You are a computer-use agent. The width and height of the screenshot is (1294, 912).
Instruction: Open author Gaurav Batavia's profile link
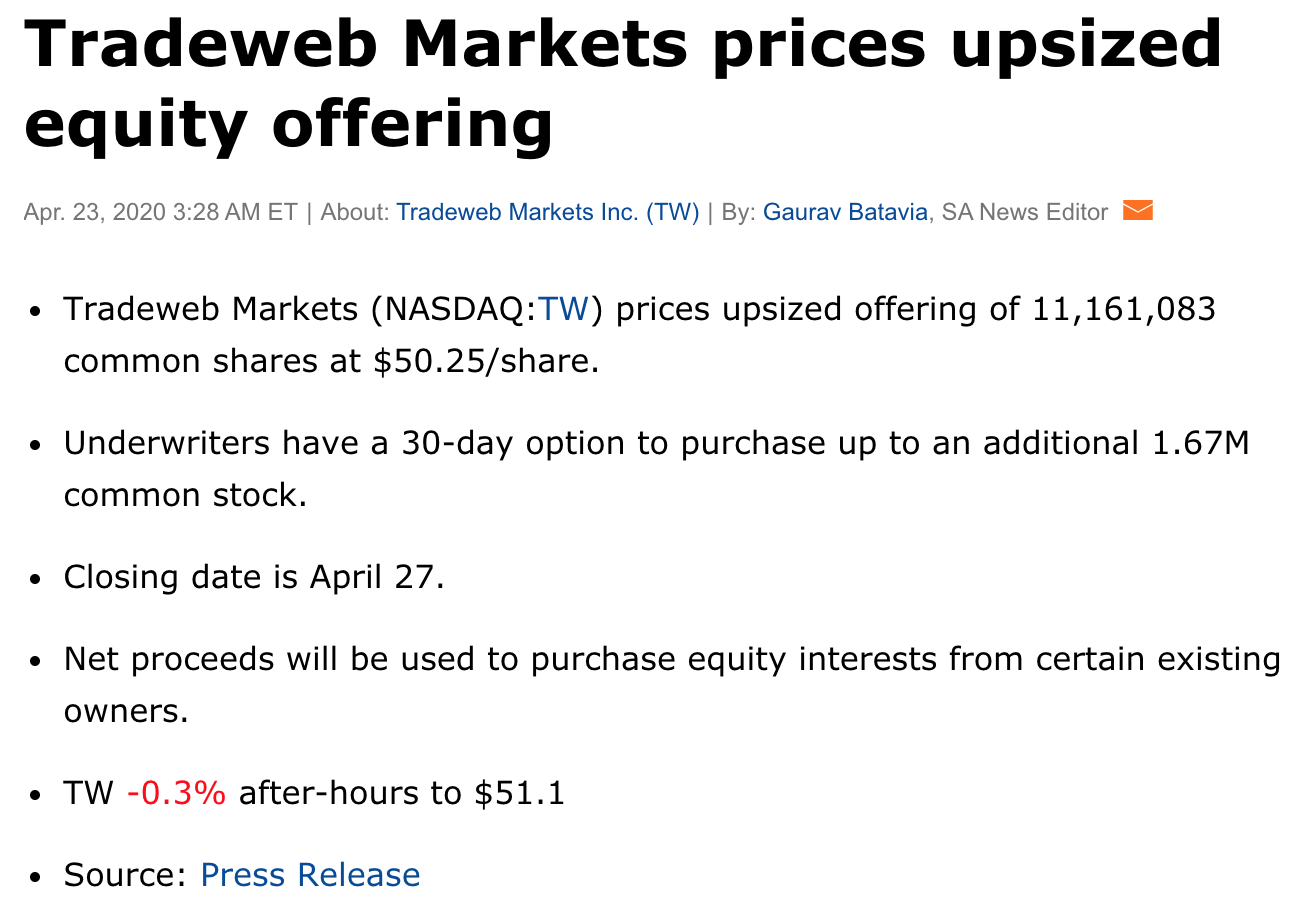coord(845,212)
